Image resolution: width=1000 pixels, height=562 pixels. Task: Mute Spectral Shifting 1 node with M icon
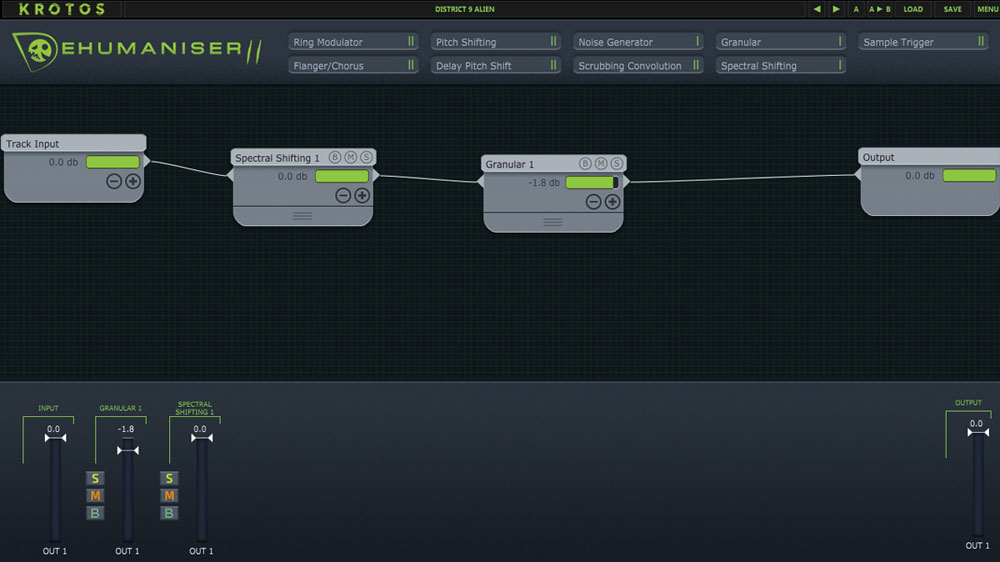(351, 157)
